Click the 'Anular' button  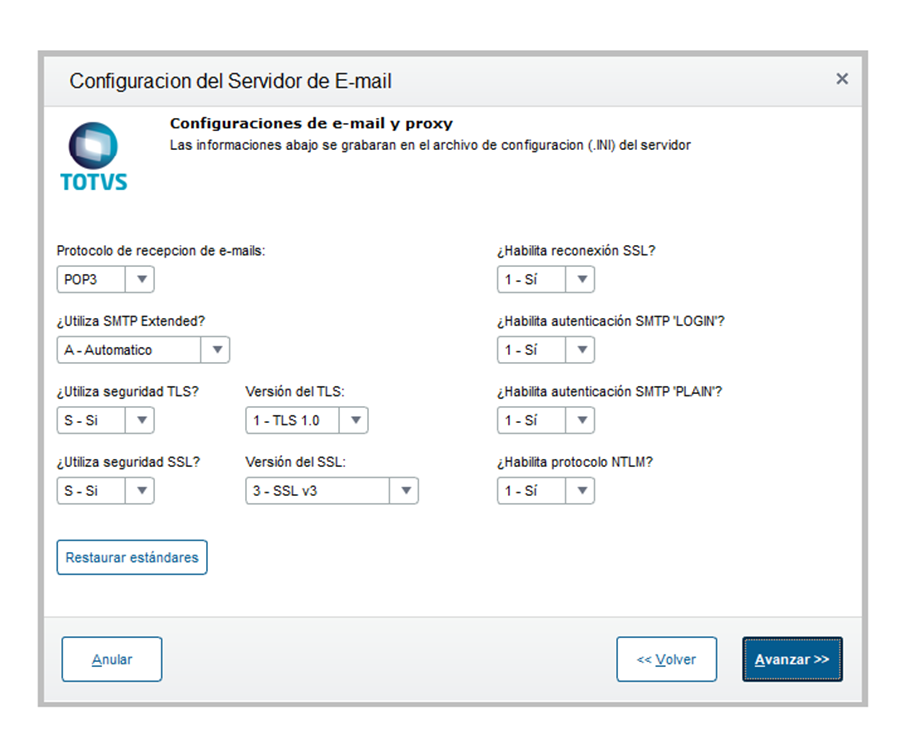click(x=111, y=659)
